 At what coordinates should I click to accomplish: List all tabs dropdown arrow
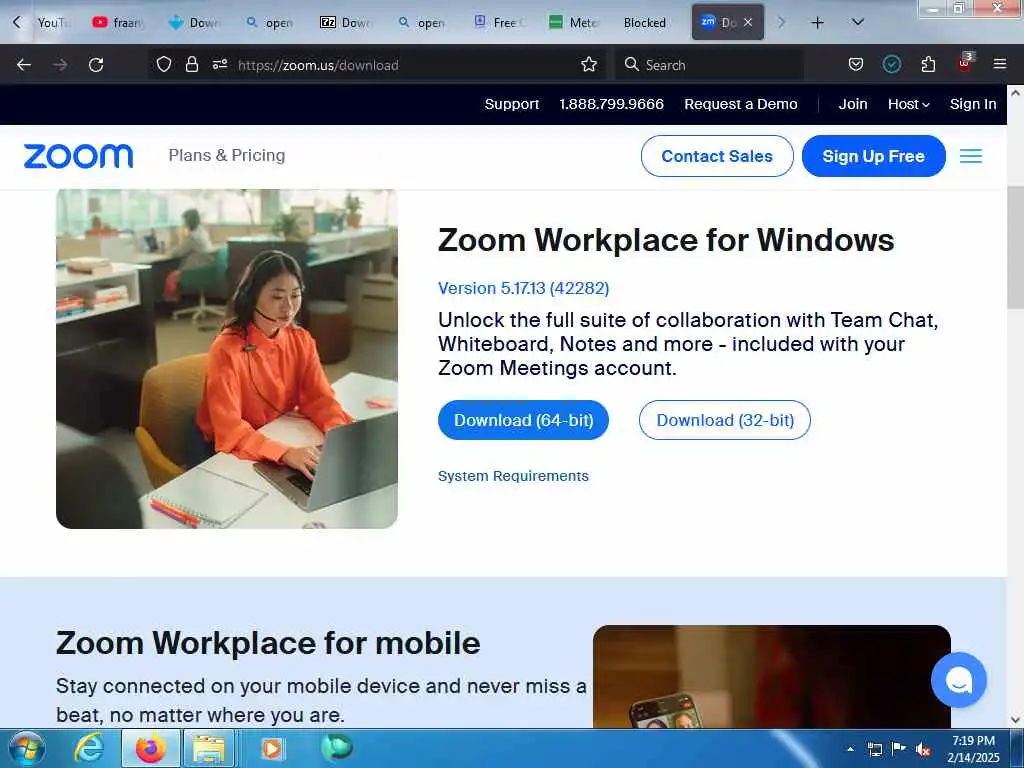(x=858, y=23)
